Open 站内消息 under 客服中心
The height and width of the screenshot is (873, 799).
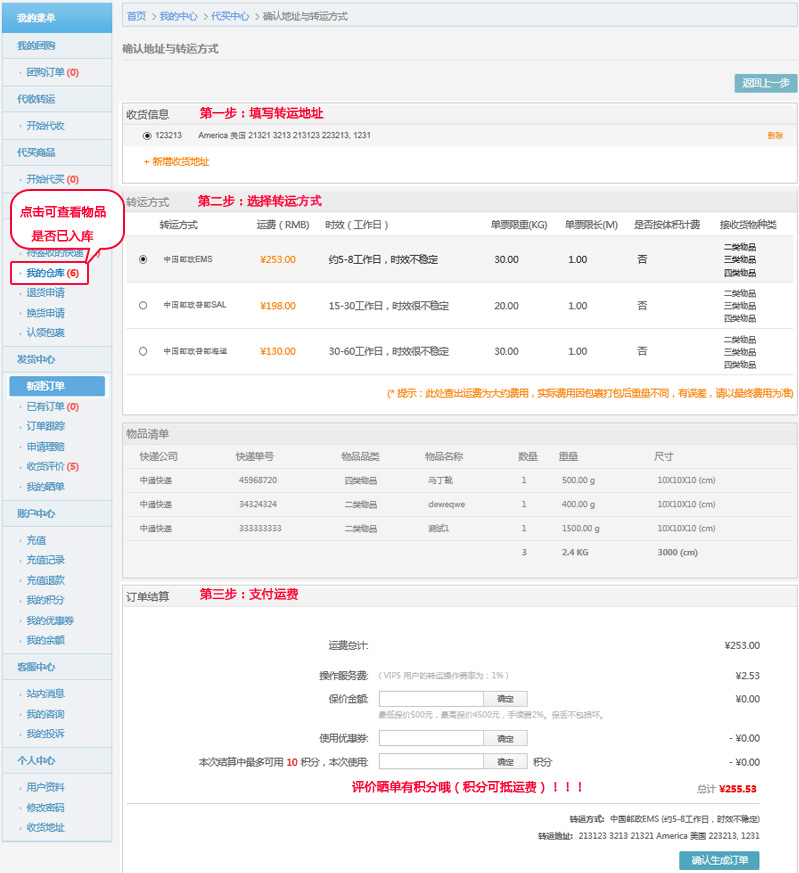45,693
